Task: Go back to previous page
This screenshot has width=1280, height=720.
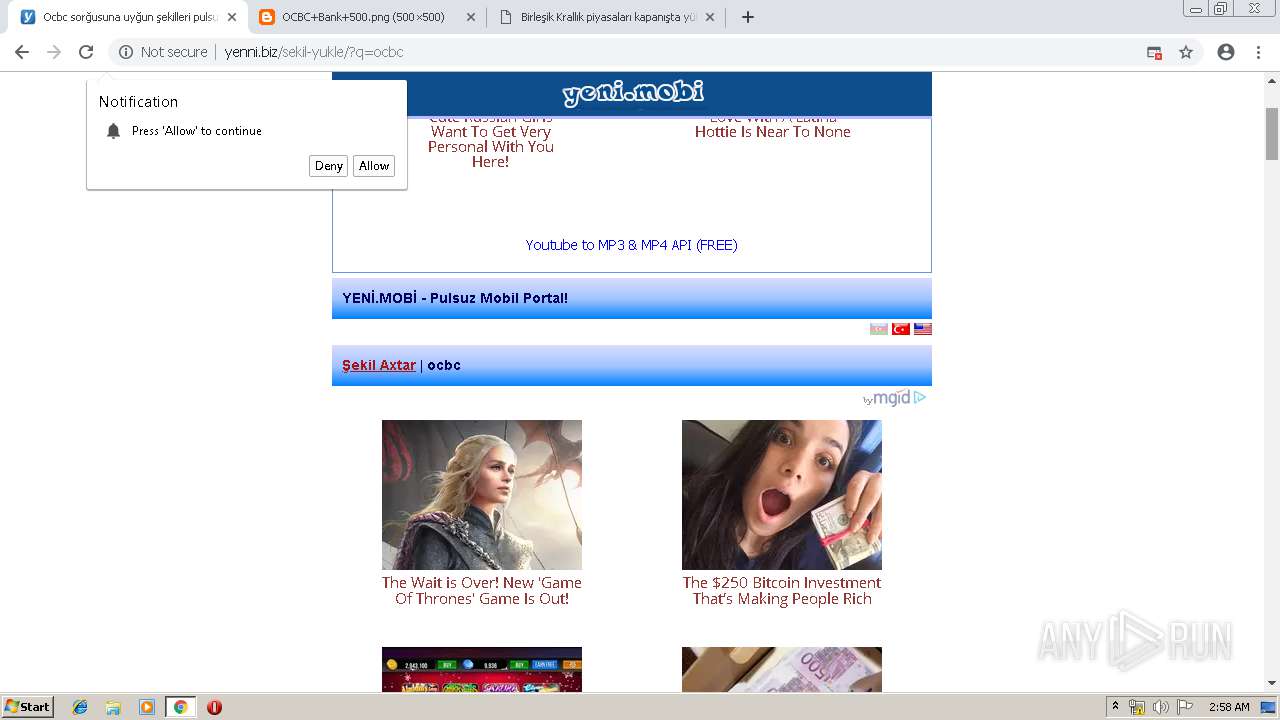Action: (x=21, y=52)
